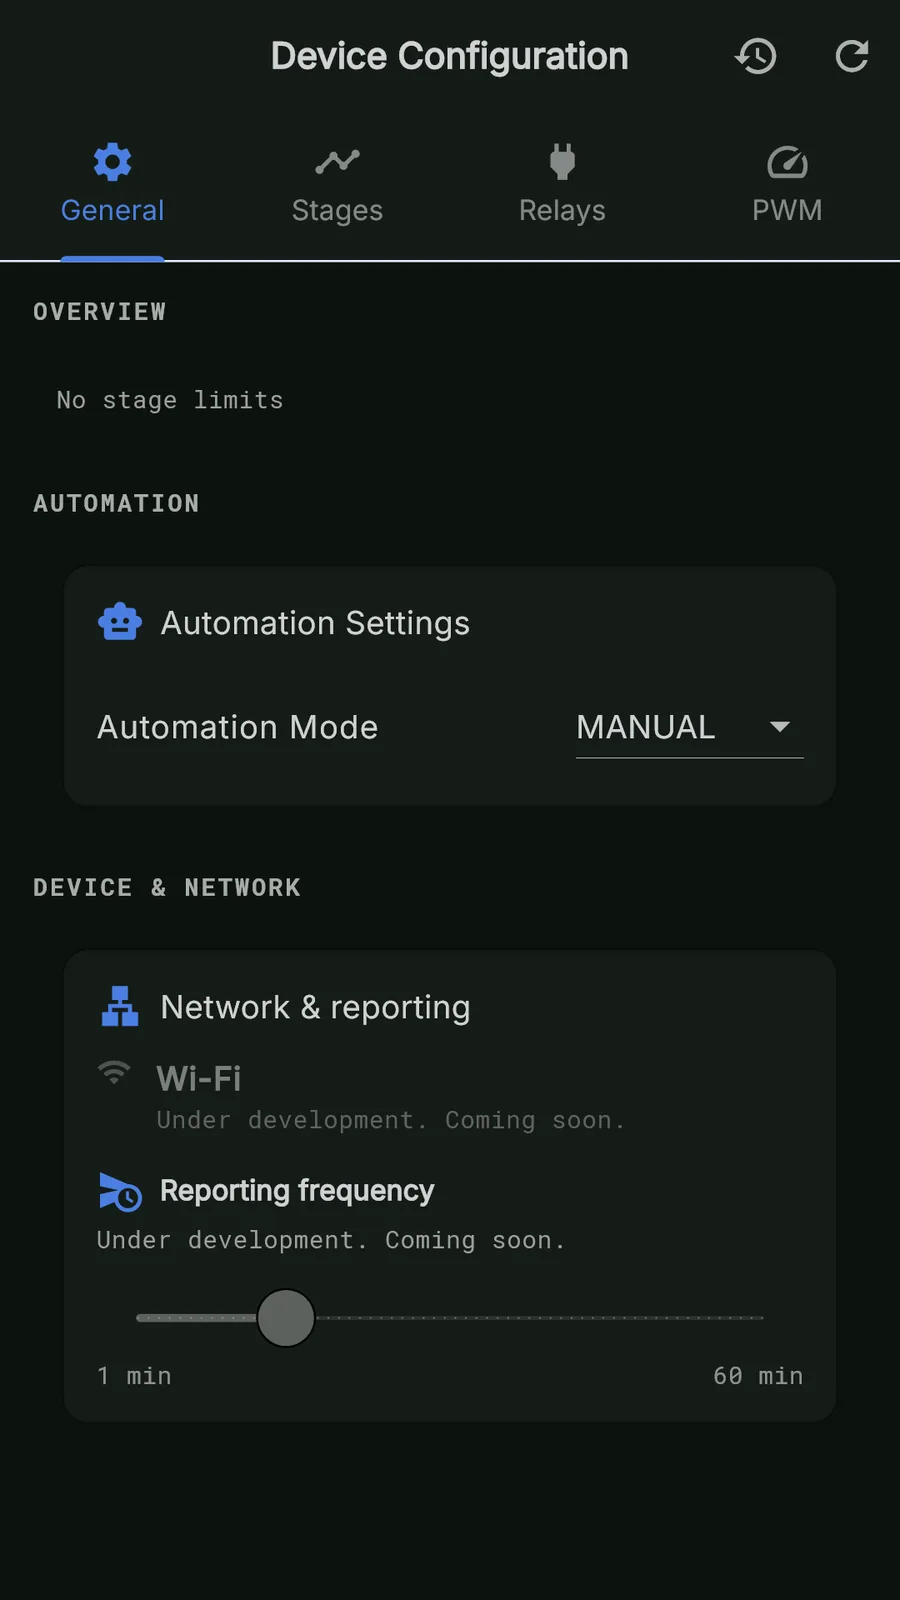Click the Relays plug icon
This screenshot has width=900, height=1600.
point(562,161)
